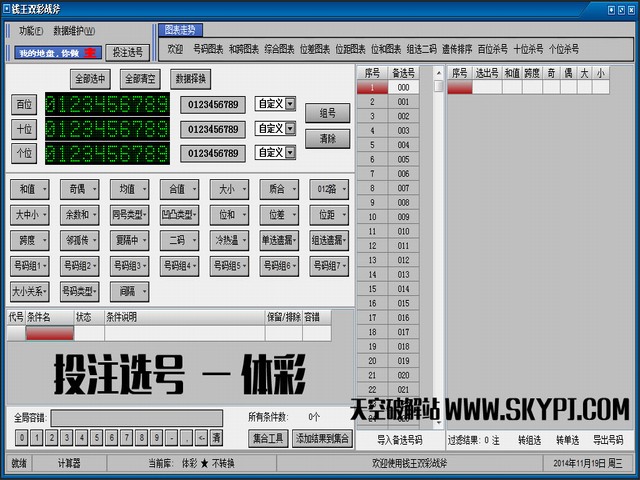Click the 清除 button
Image resolution: width=640 pixels, height=480 pixels.
[x=327, y=138]
